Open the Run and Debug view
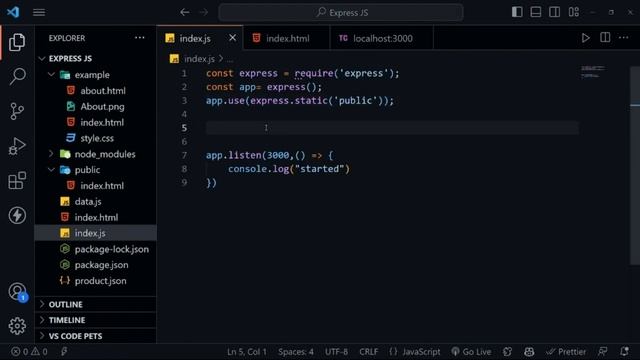This screenshot has height=360, width=640. pyautogui.click(x=17, y=146)
